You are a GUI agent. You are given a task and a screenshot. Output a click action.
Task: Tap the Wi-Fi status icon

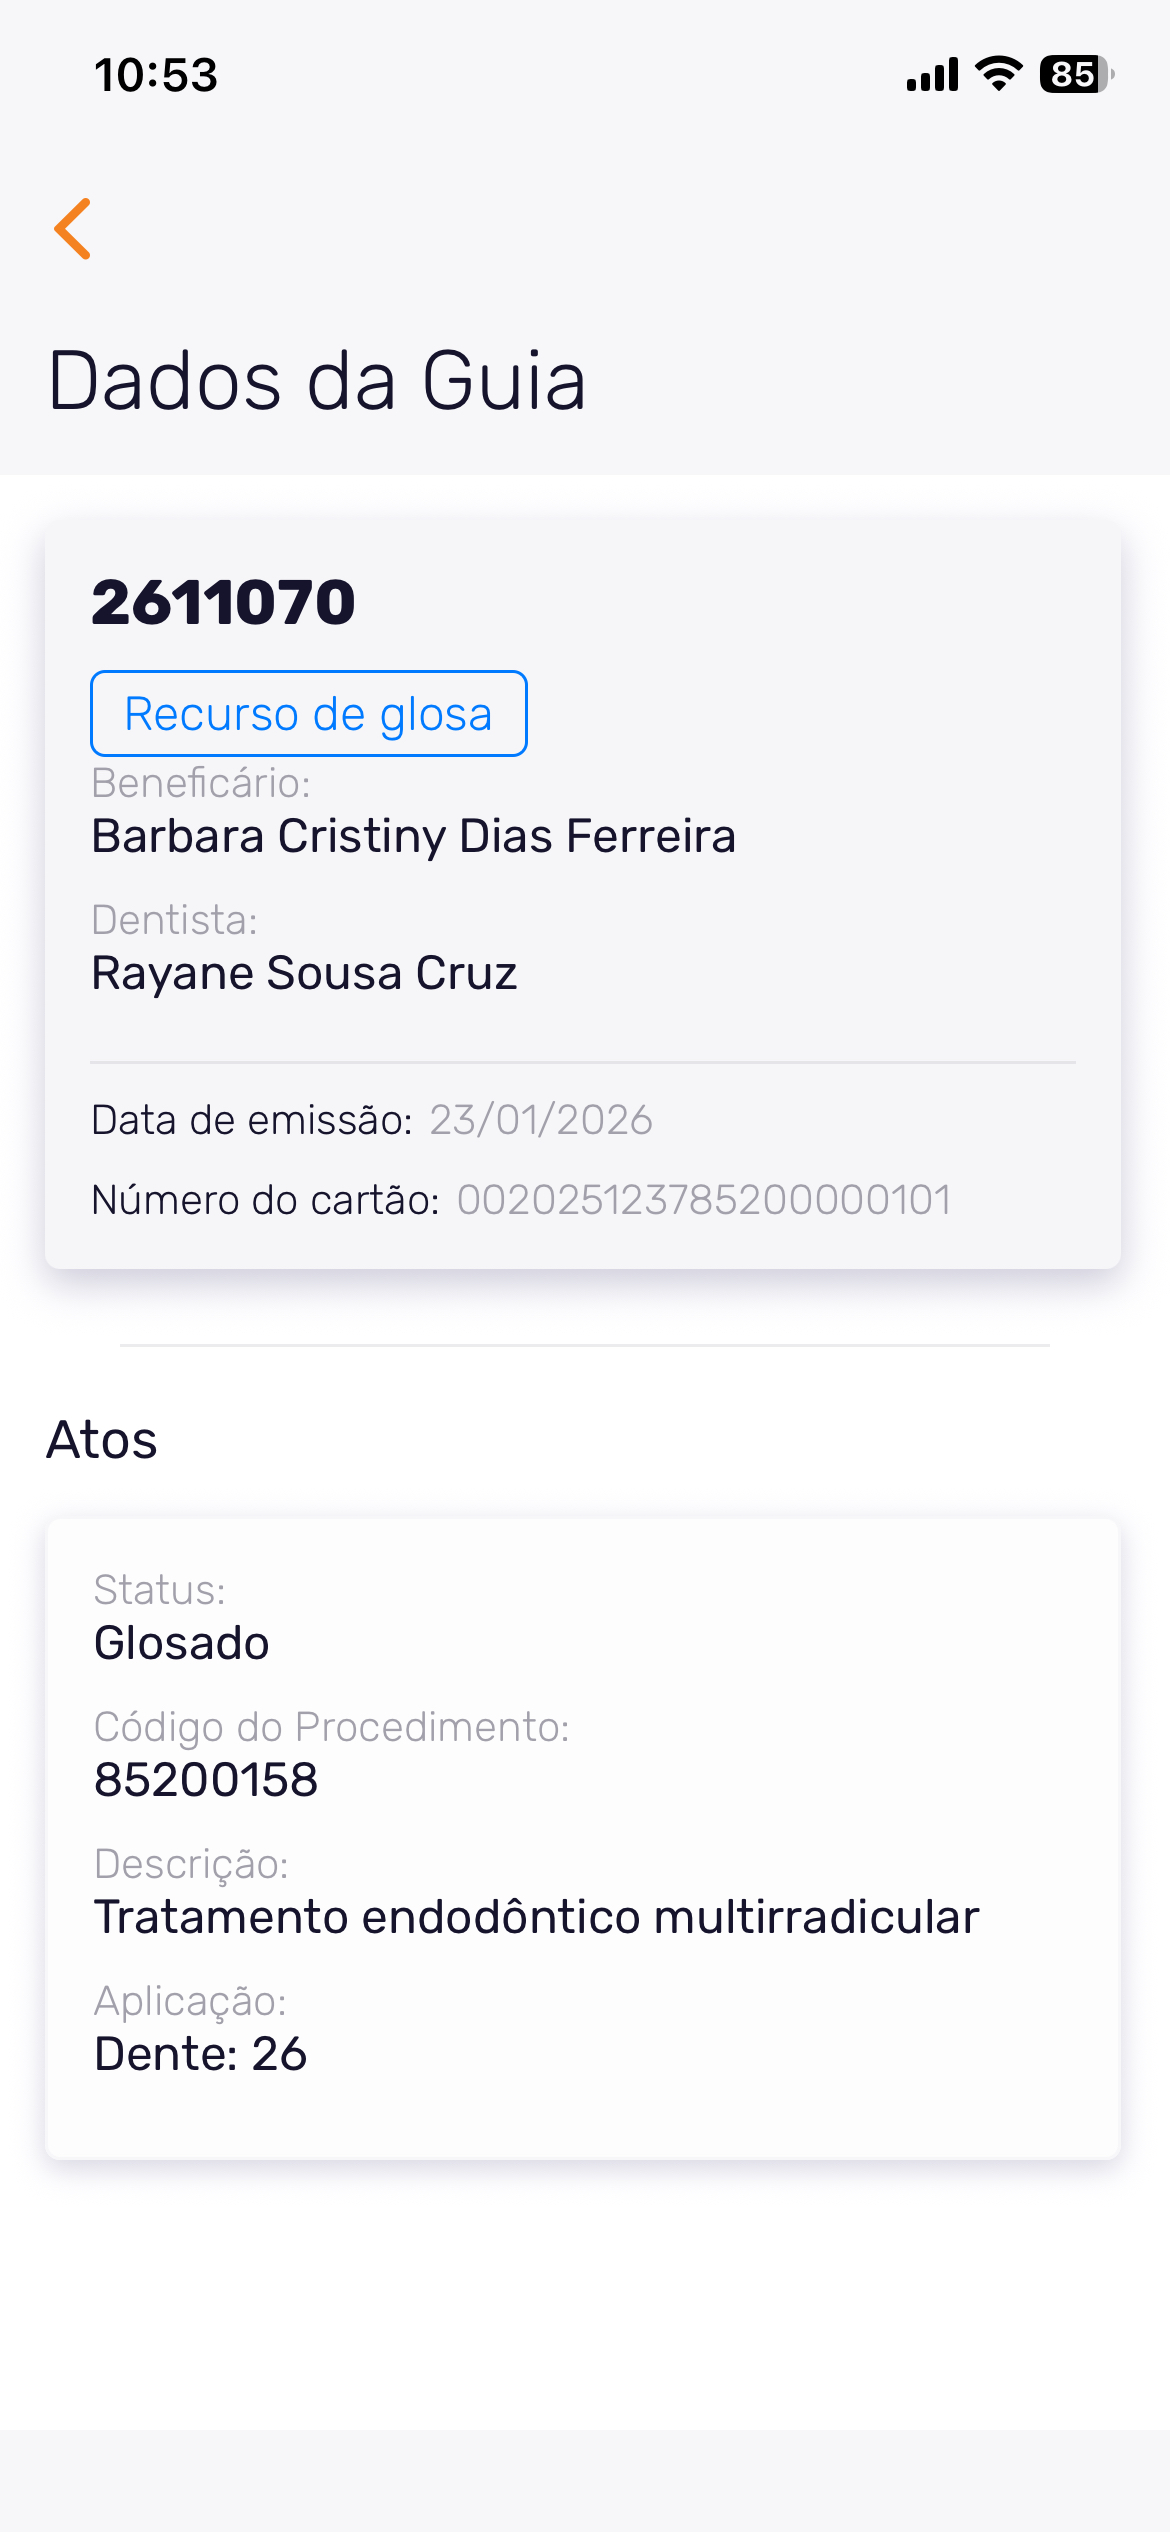pyautogui.click(x=998, y=74)
